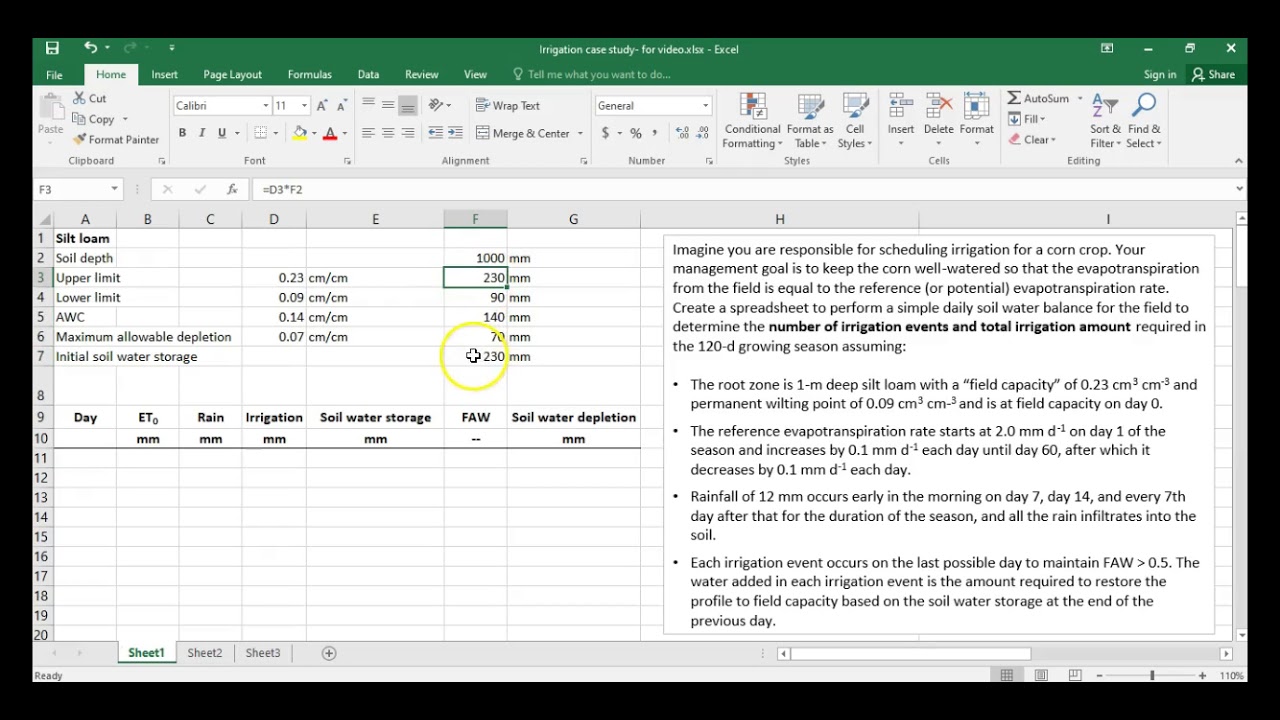Toggle Merge & Center
The height and width of the screenshot is (720, 1280).
click(523, 133)
